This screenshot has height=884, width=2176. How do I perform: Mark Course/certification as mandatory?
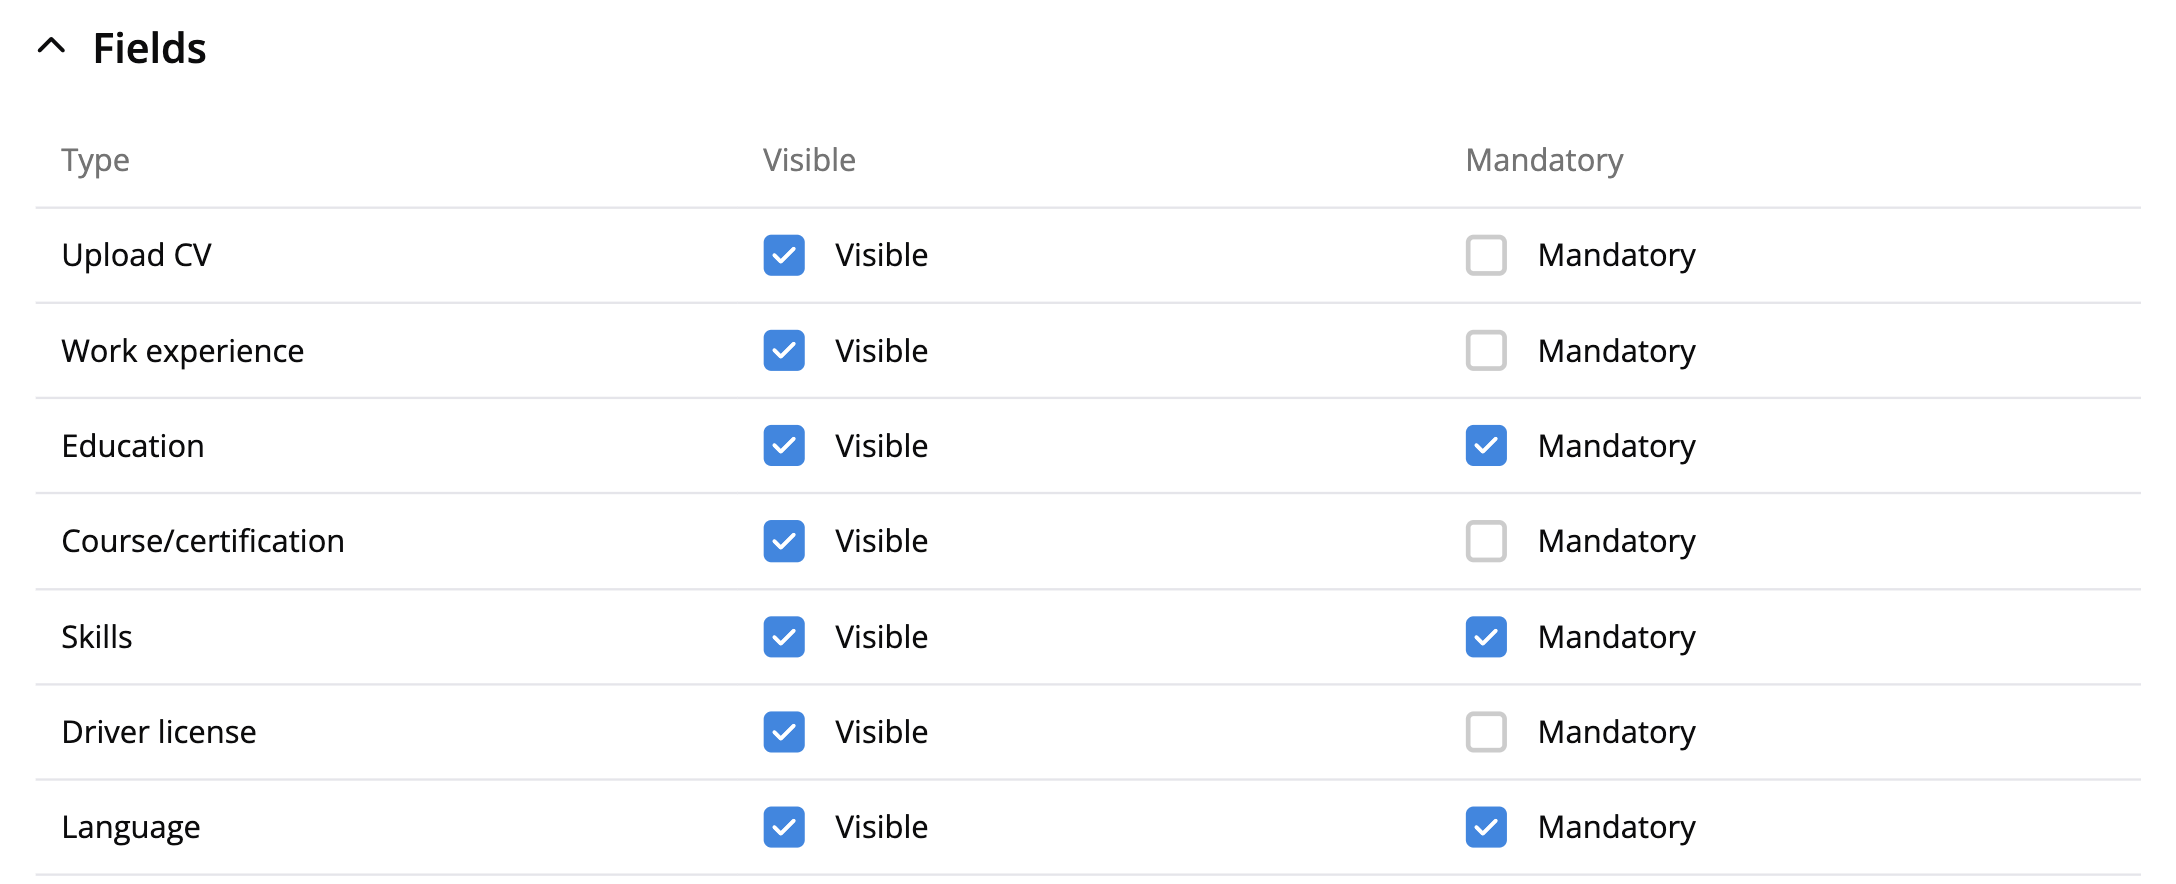1486,541
